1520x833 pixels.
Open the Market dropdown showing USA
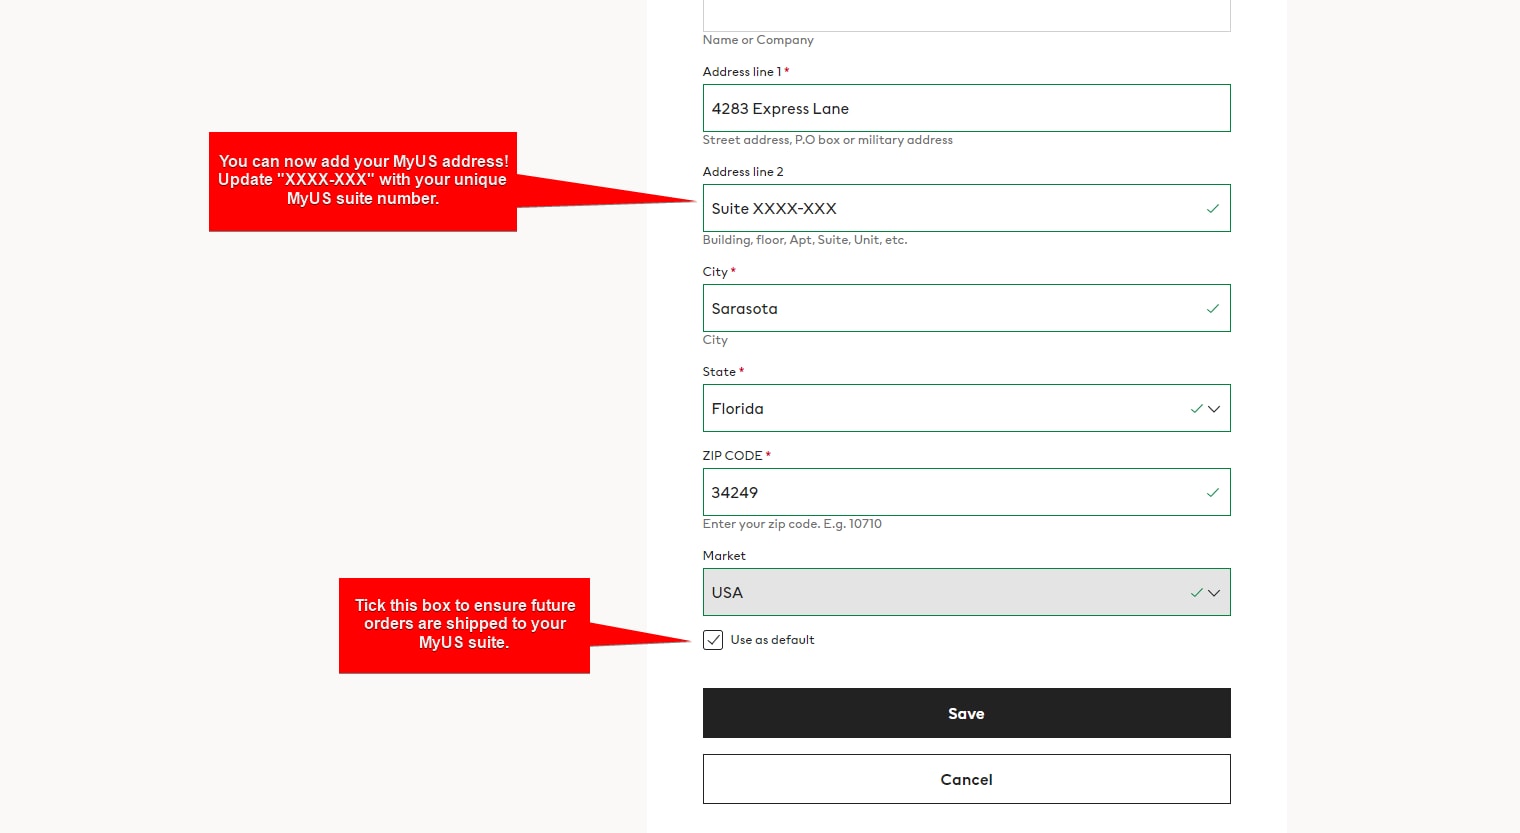(966, 592)
